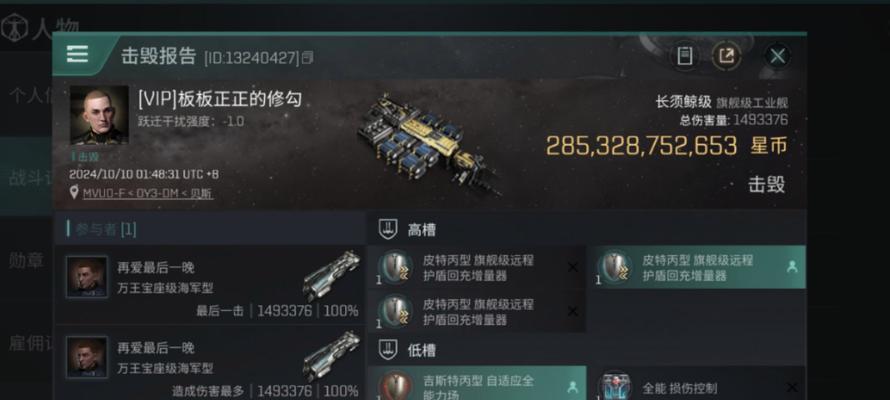Share the kill report via export icon
The height and width of the screenshot is (400, 890).
(x=727, y=56)
